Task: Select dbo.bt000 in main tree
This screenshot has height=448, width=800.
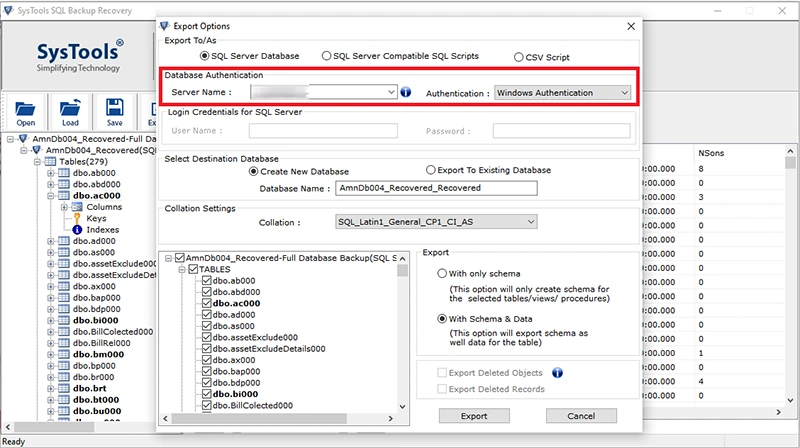Action: click(x=96, y=400)
